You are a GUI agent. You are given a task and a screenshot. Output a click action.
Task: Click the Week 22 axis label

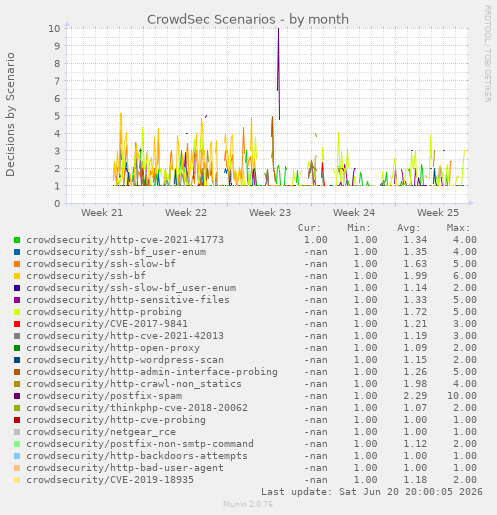[x=186, y=213]
